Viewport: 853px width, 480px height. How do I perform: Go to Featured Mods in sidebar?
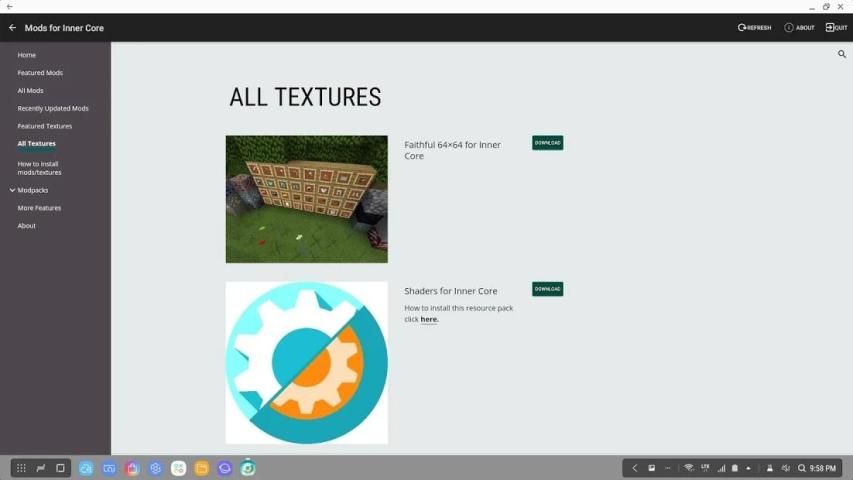click(x=40, y=73)
